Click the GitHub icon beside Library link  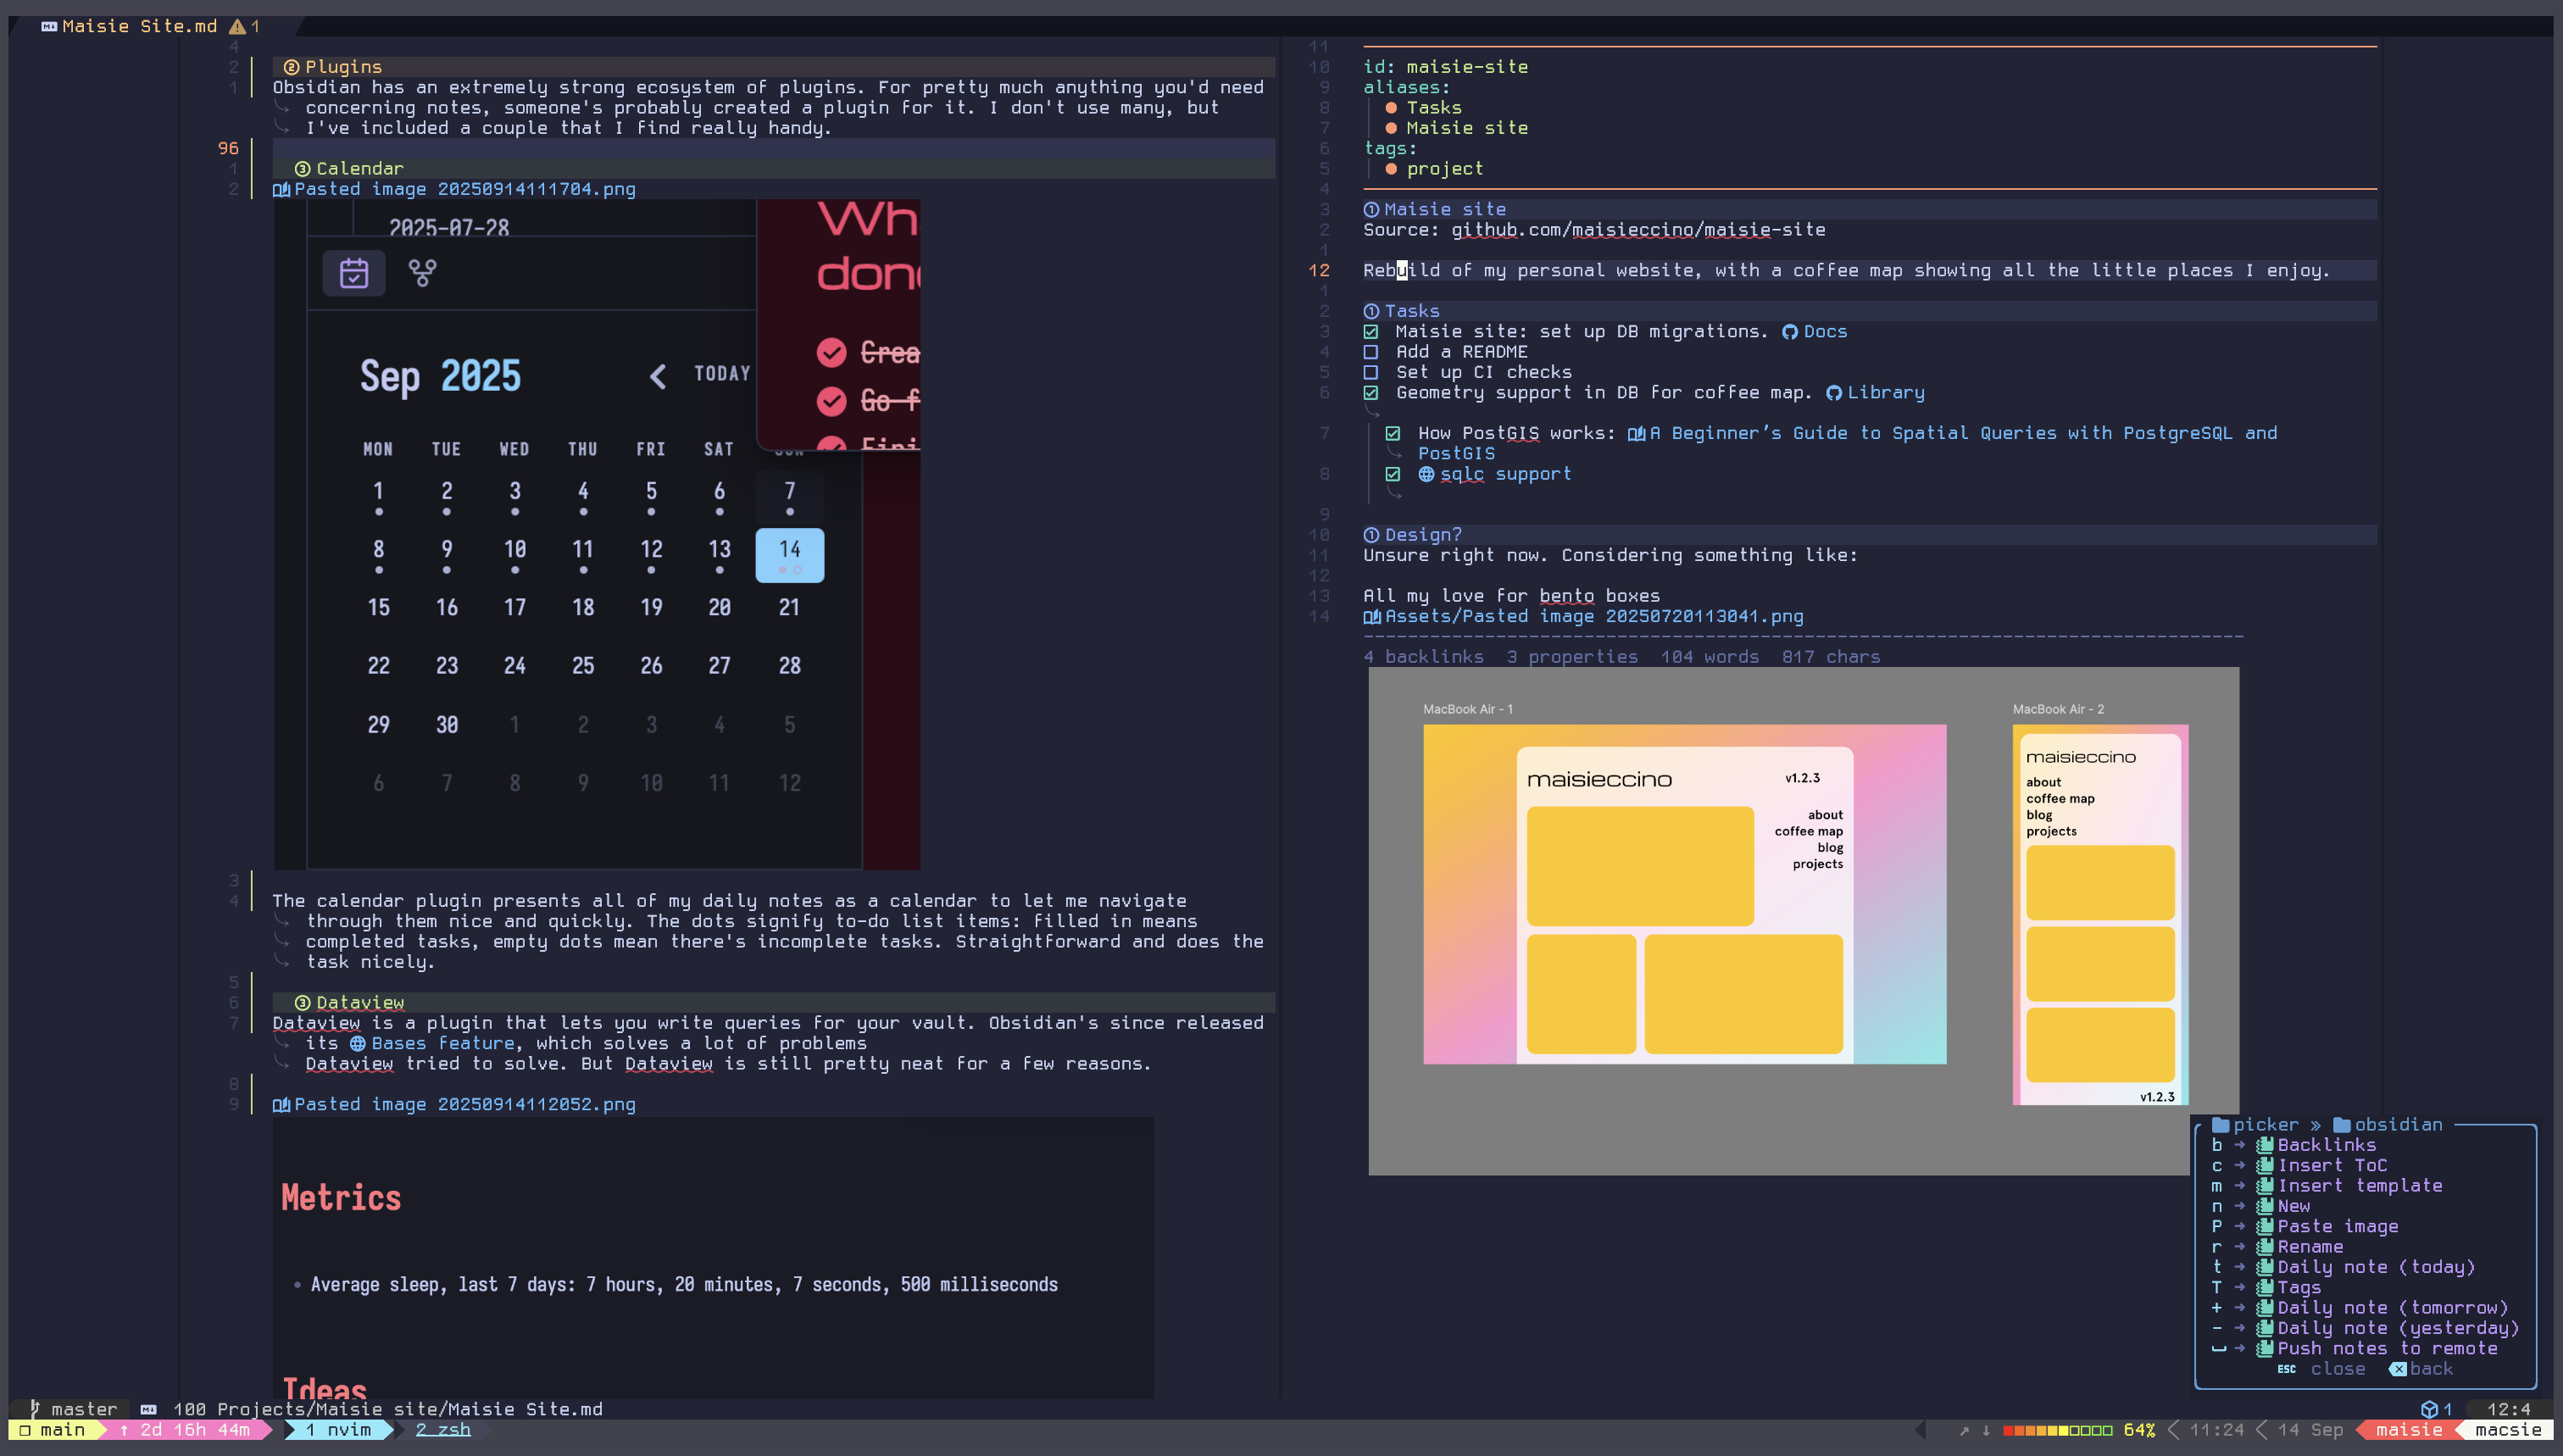pos(1833,393)
